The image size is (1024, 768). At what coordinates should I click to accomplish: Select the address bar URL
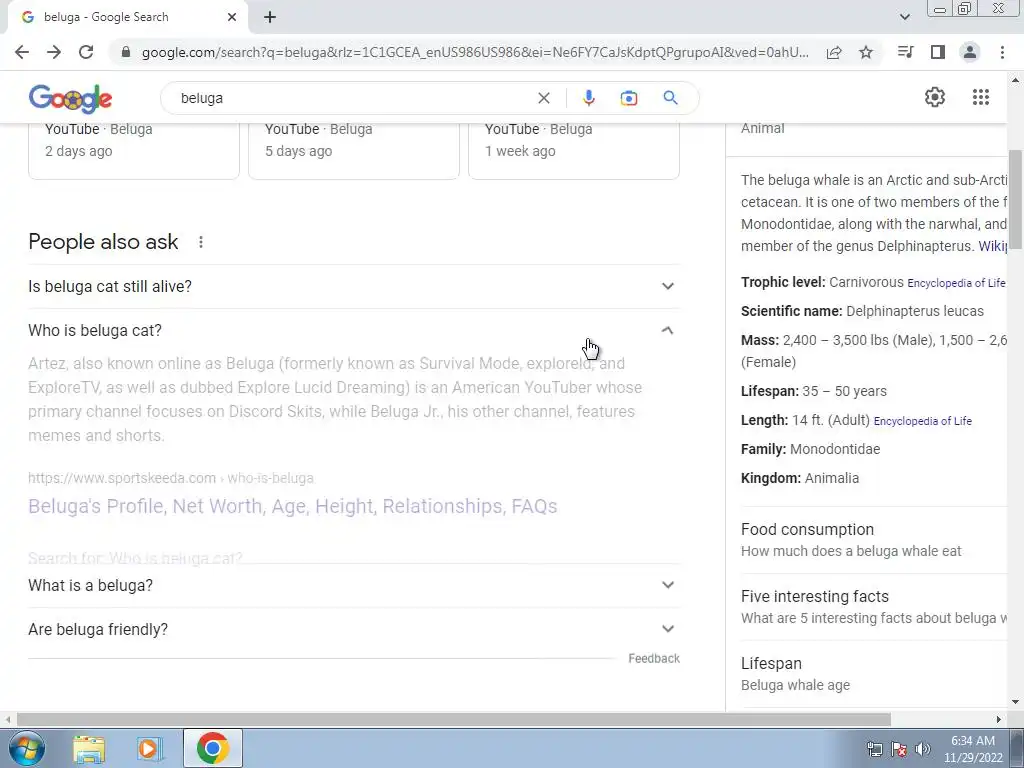pos(475,52)
